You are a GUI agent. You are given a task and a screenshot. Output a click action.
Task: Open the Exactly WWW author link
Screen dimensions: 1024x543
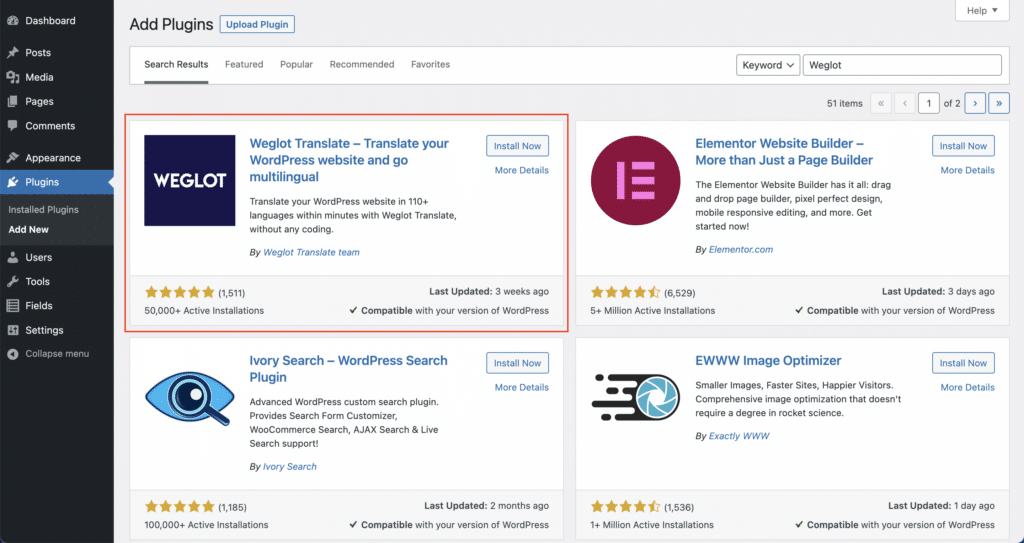(x=739, y=436)
